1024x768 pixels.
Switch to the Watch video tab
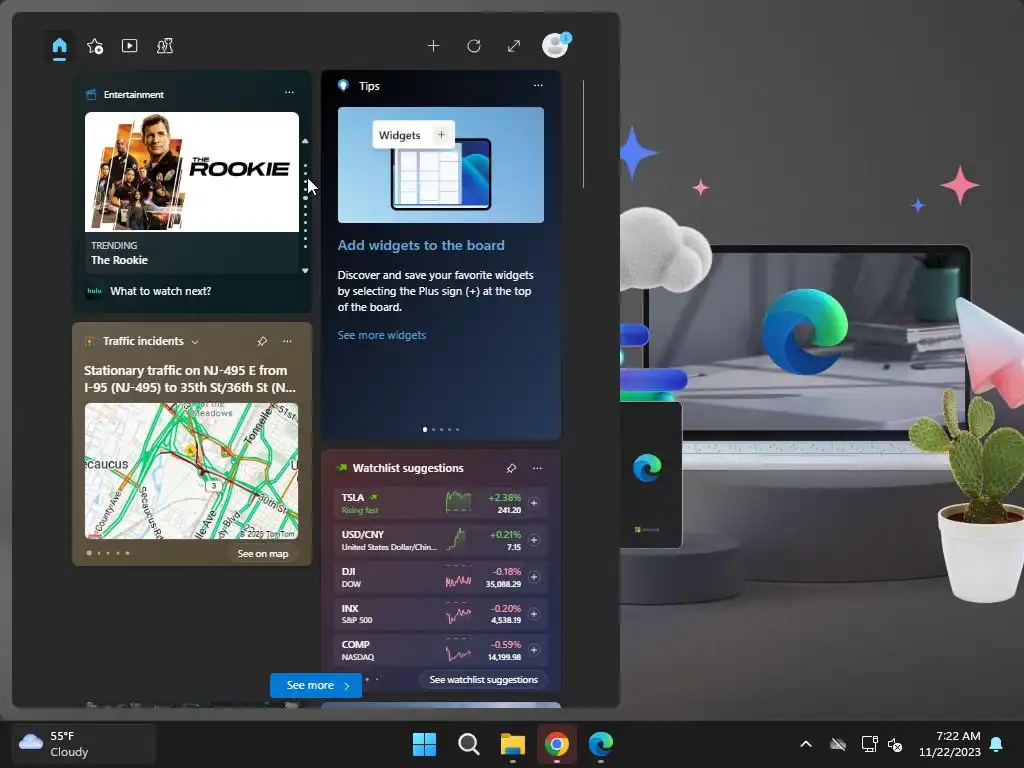(129, 46)
